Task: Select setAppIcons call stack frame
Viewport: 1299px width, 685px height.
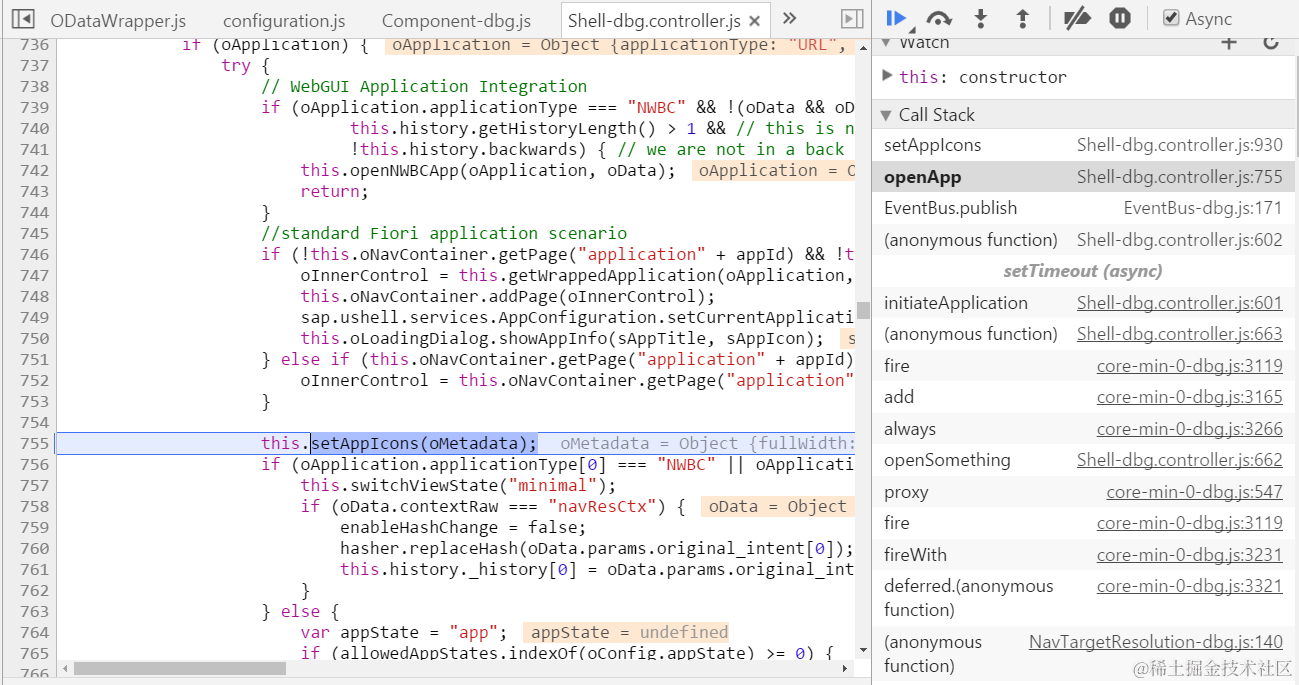Action: pos(1083,145)
